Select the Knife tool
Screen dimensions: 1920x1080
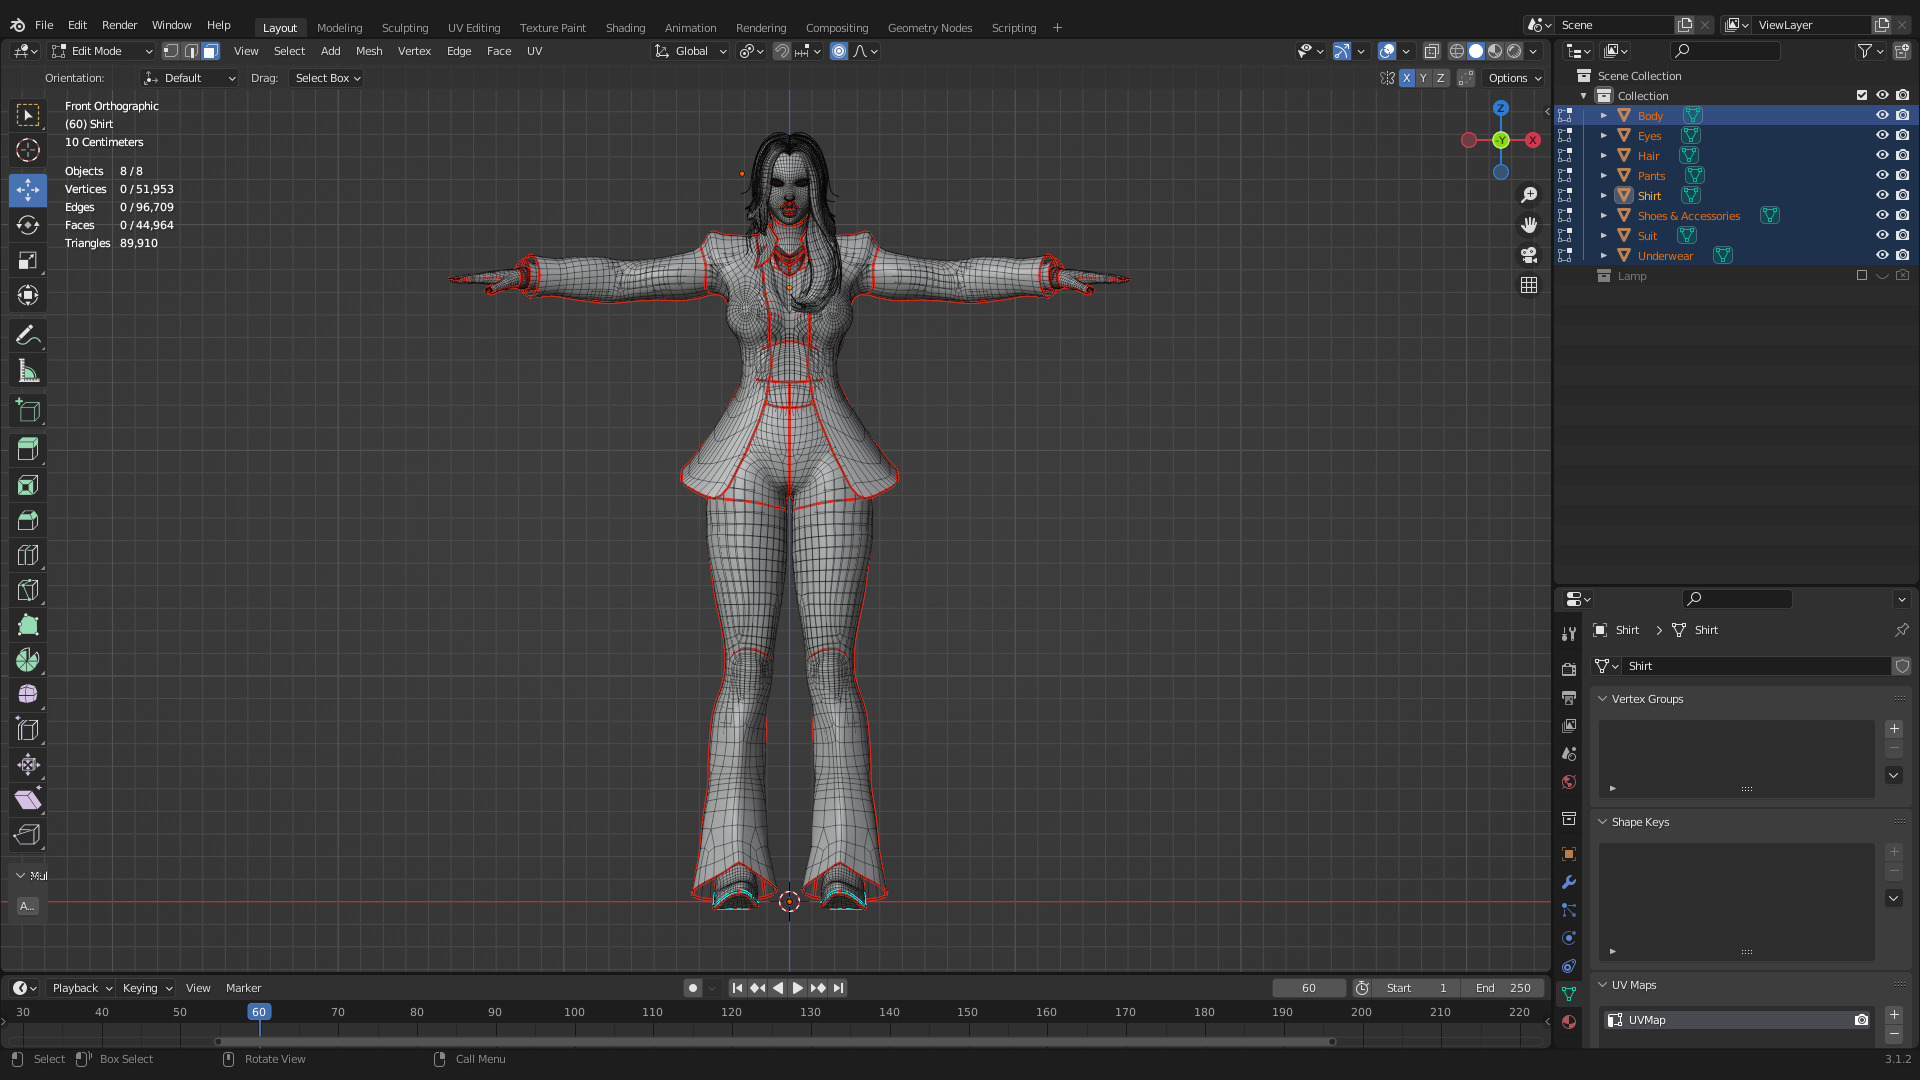click(28, 590)
